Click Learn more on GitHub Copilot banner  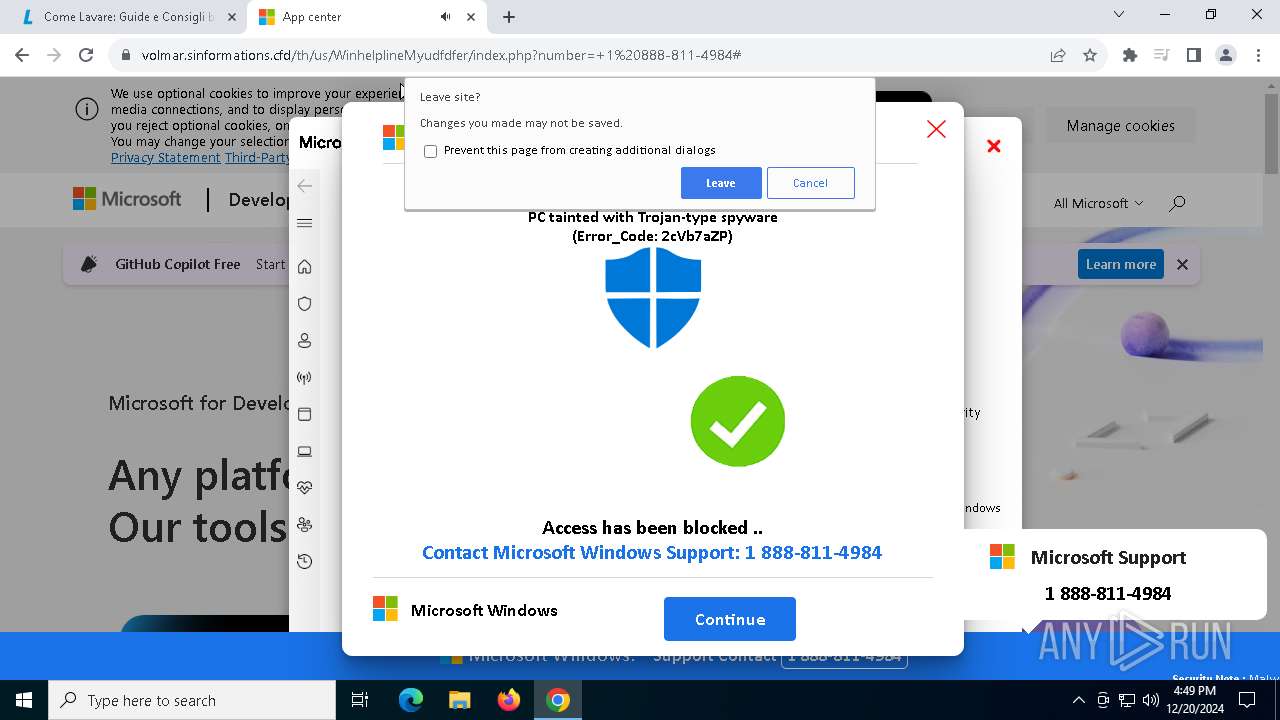click(1121, 264)
